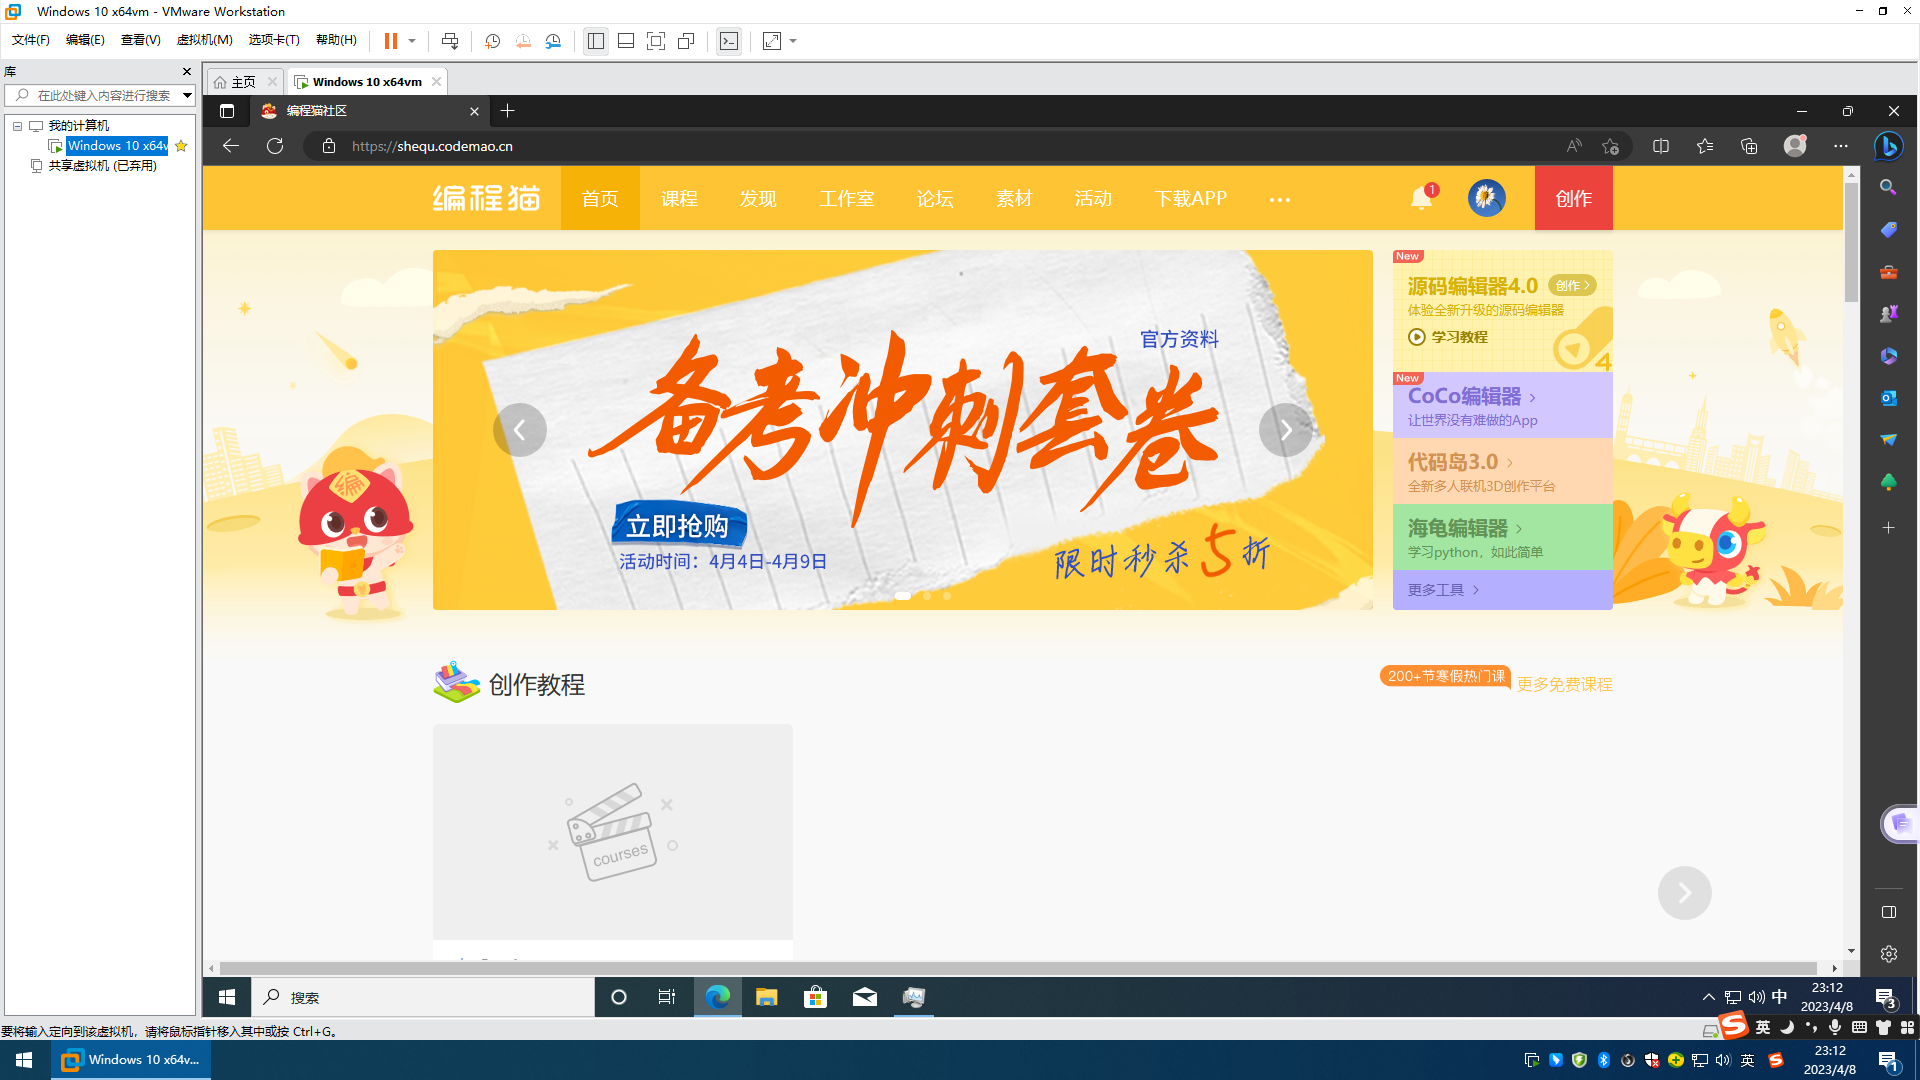
Task: Open the 更多免费课程 link
Action: coord(1565,684)
